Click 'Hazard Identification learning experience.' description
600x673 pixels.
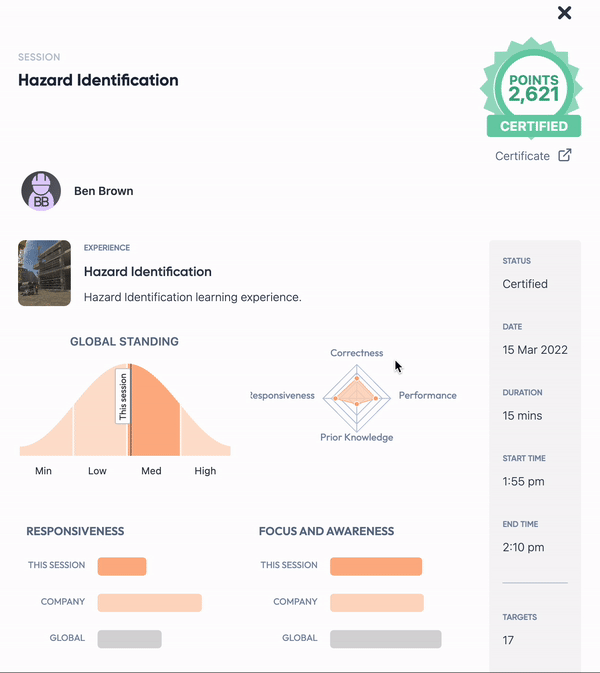pyautogui.click(x=192, y=297)
